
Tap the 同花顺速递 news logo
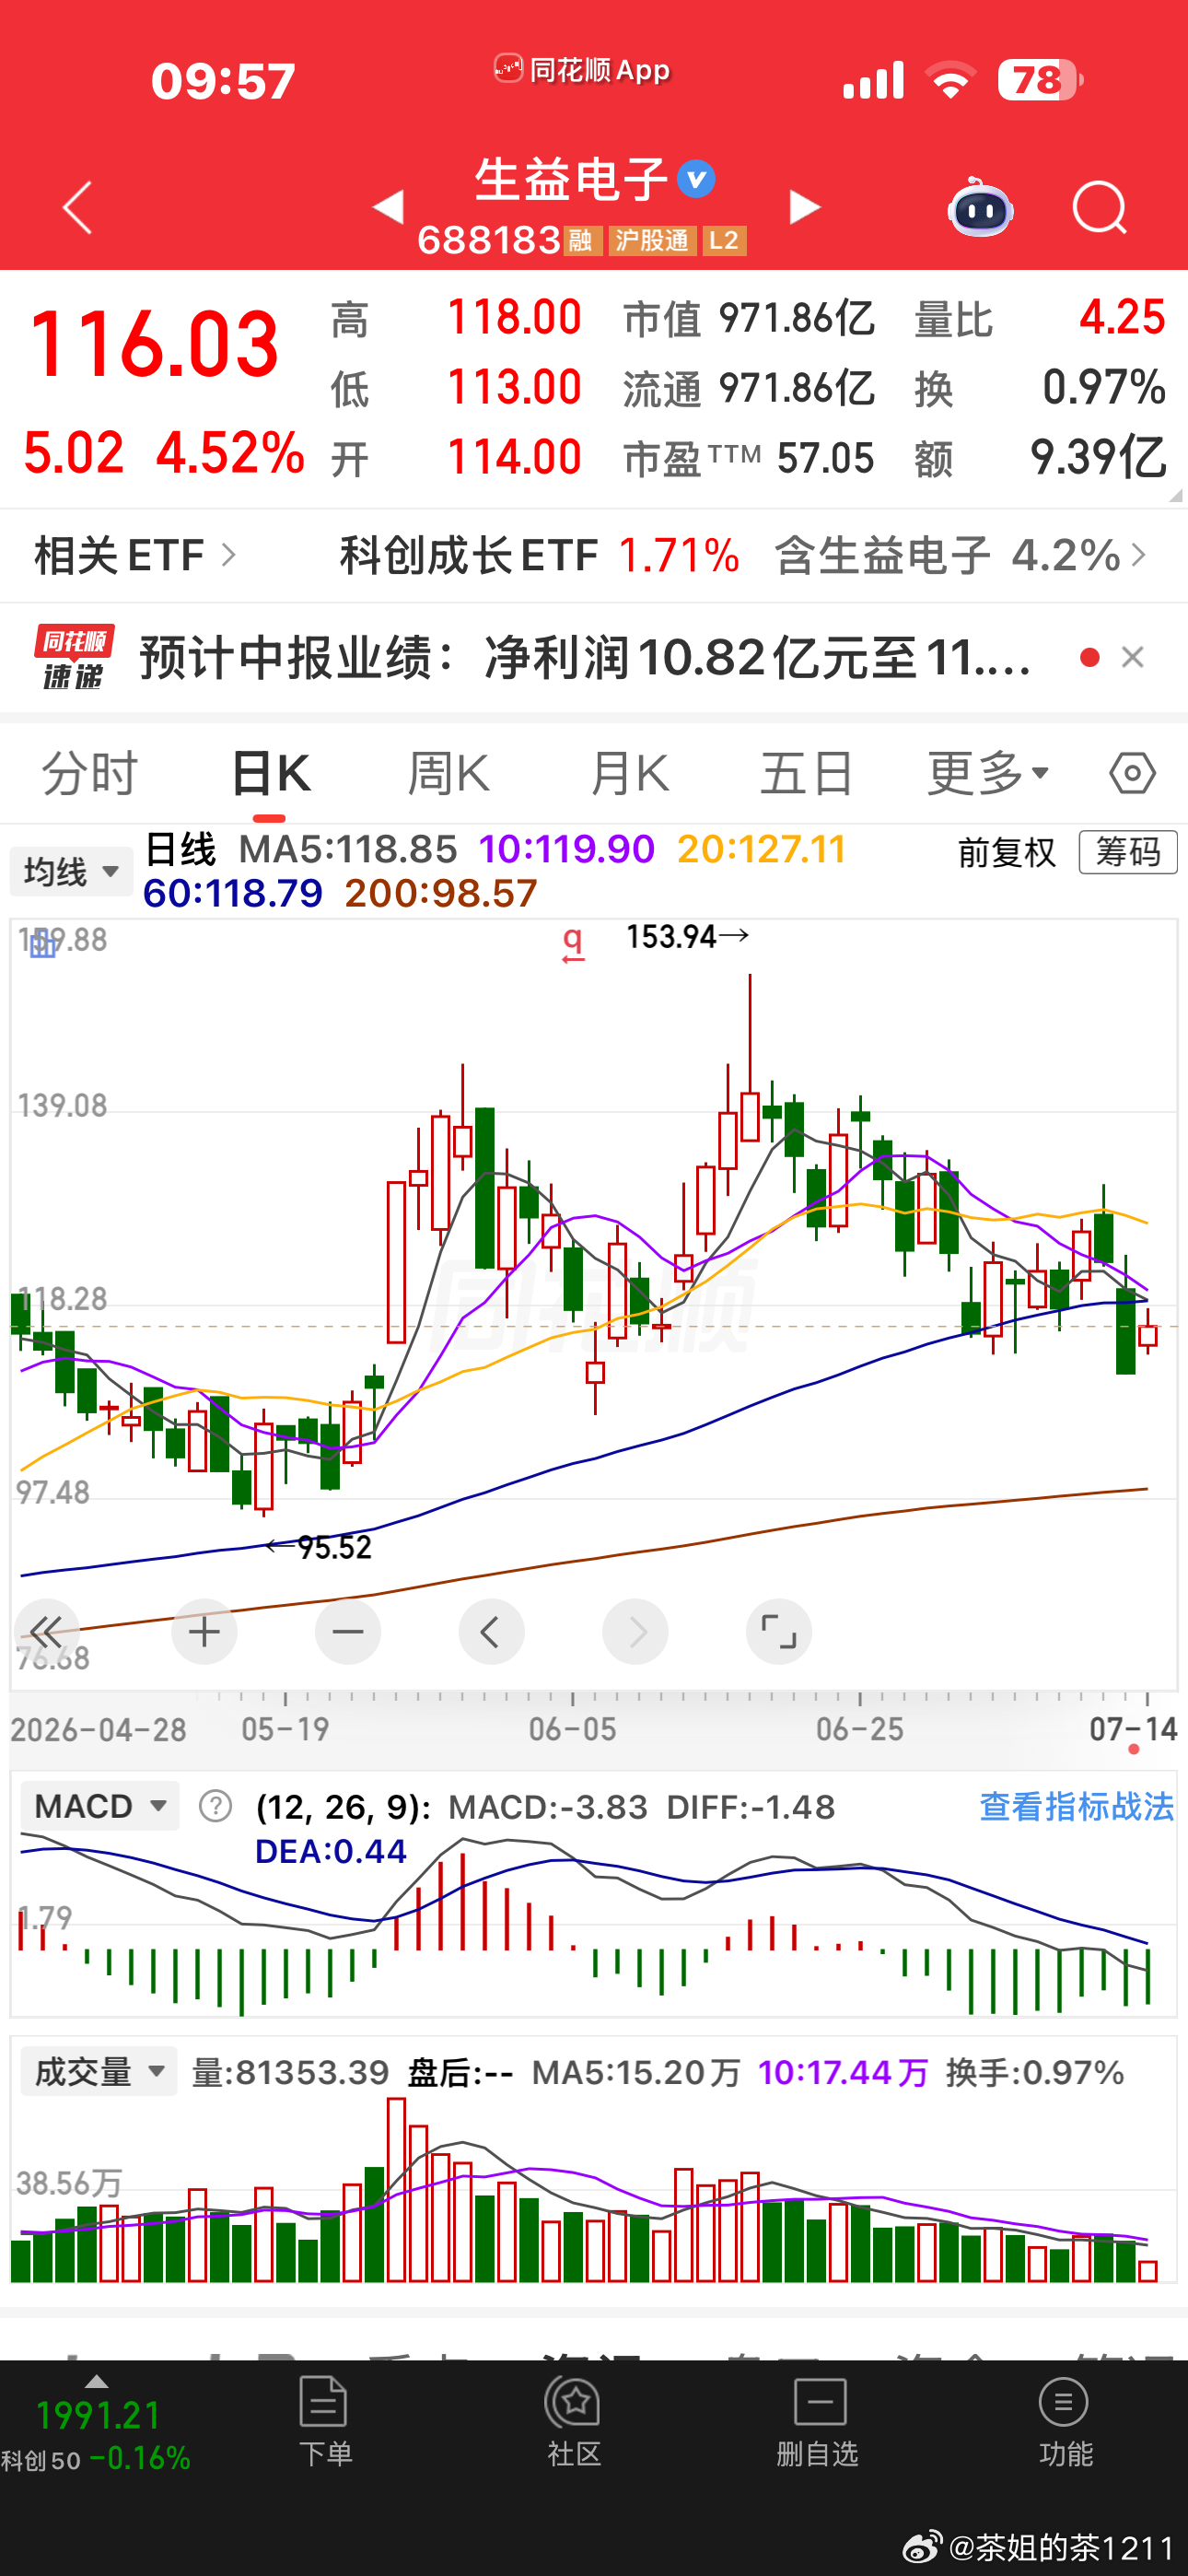coord(74,657)
